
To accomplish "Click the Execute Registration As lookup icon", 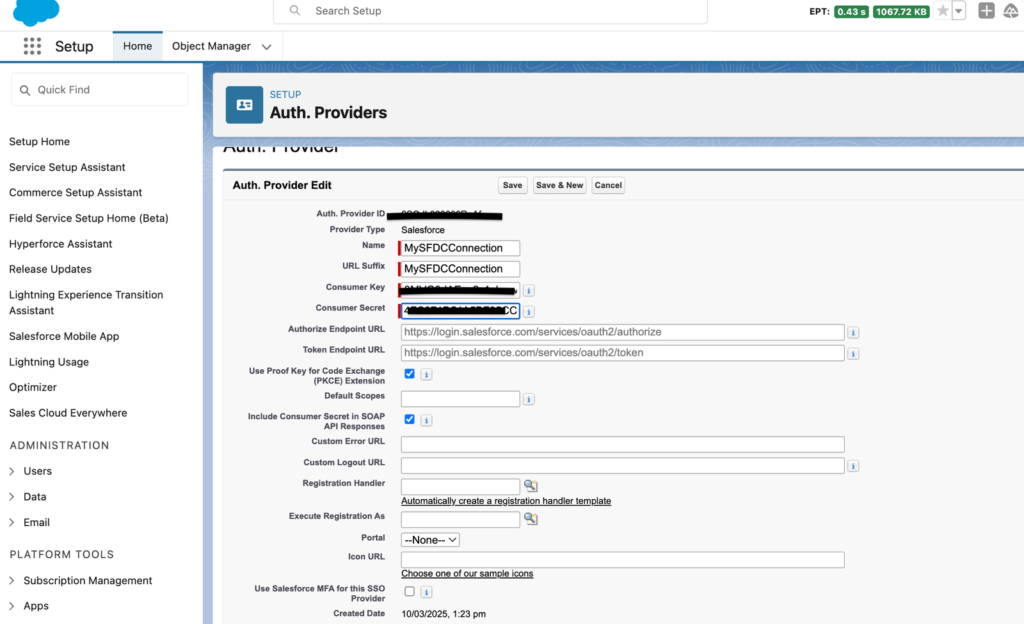I will tap(531, 519).
